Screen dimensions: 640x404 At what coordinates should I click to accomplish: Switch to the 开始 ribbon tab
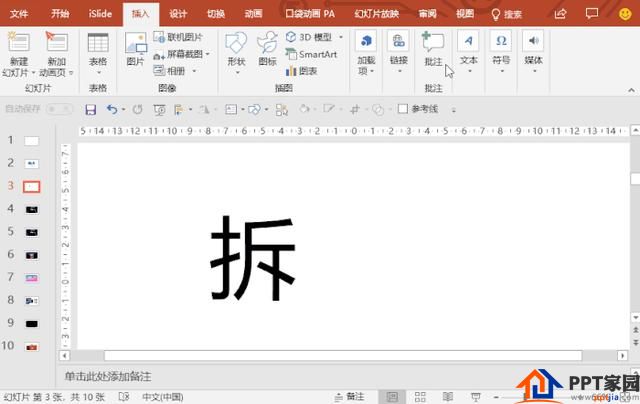click(x=60, y=14)
